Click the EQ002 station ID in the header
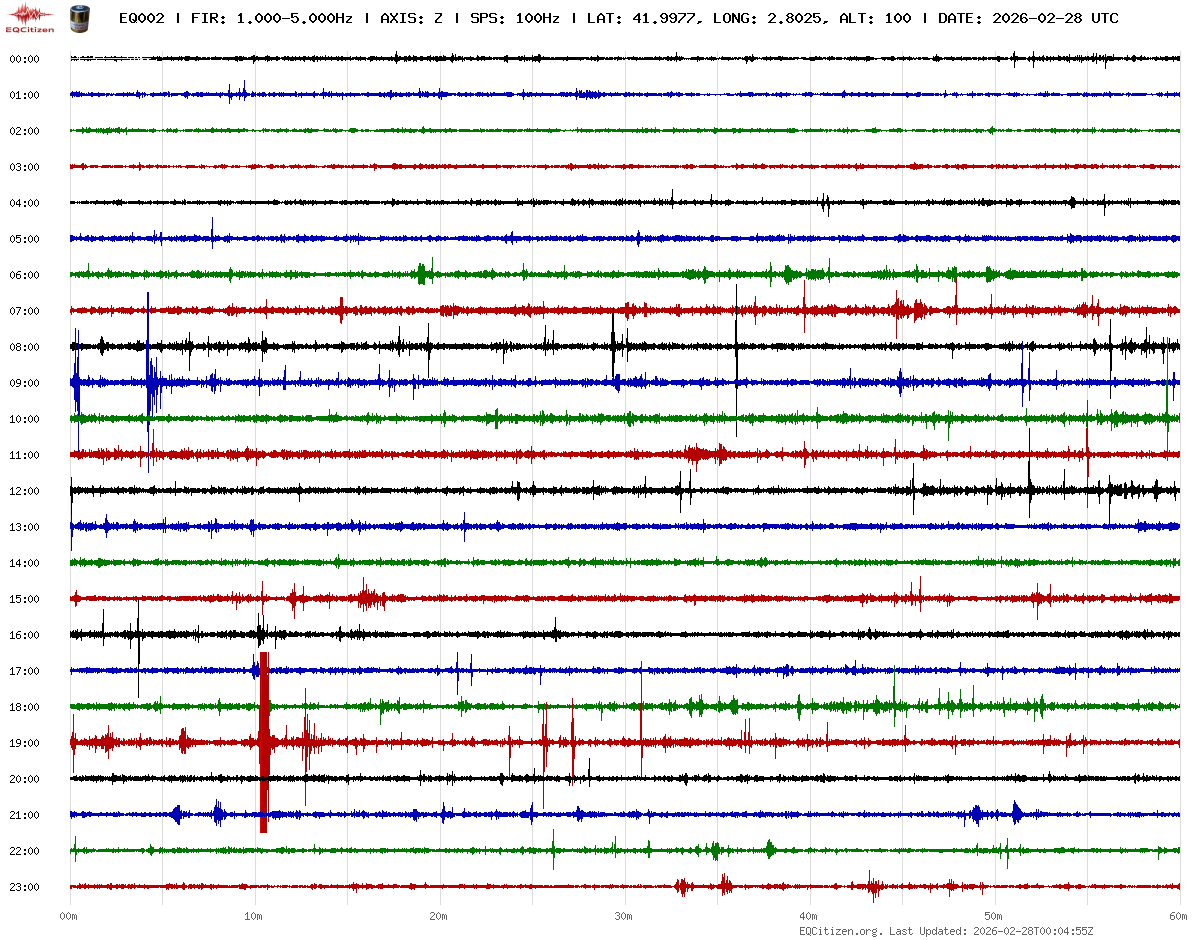This screenshot has width=1200, height=940. (141, 18)
